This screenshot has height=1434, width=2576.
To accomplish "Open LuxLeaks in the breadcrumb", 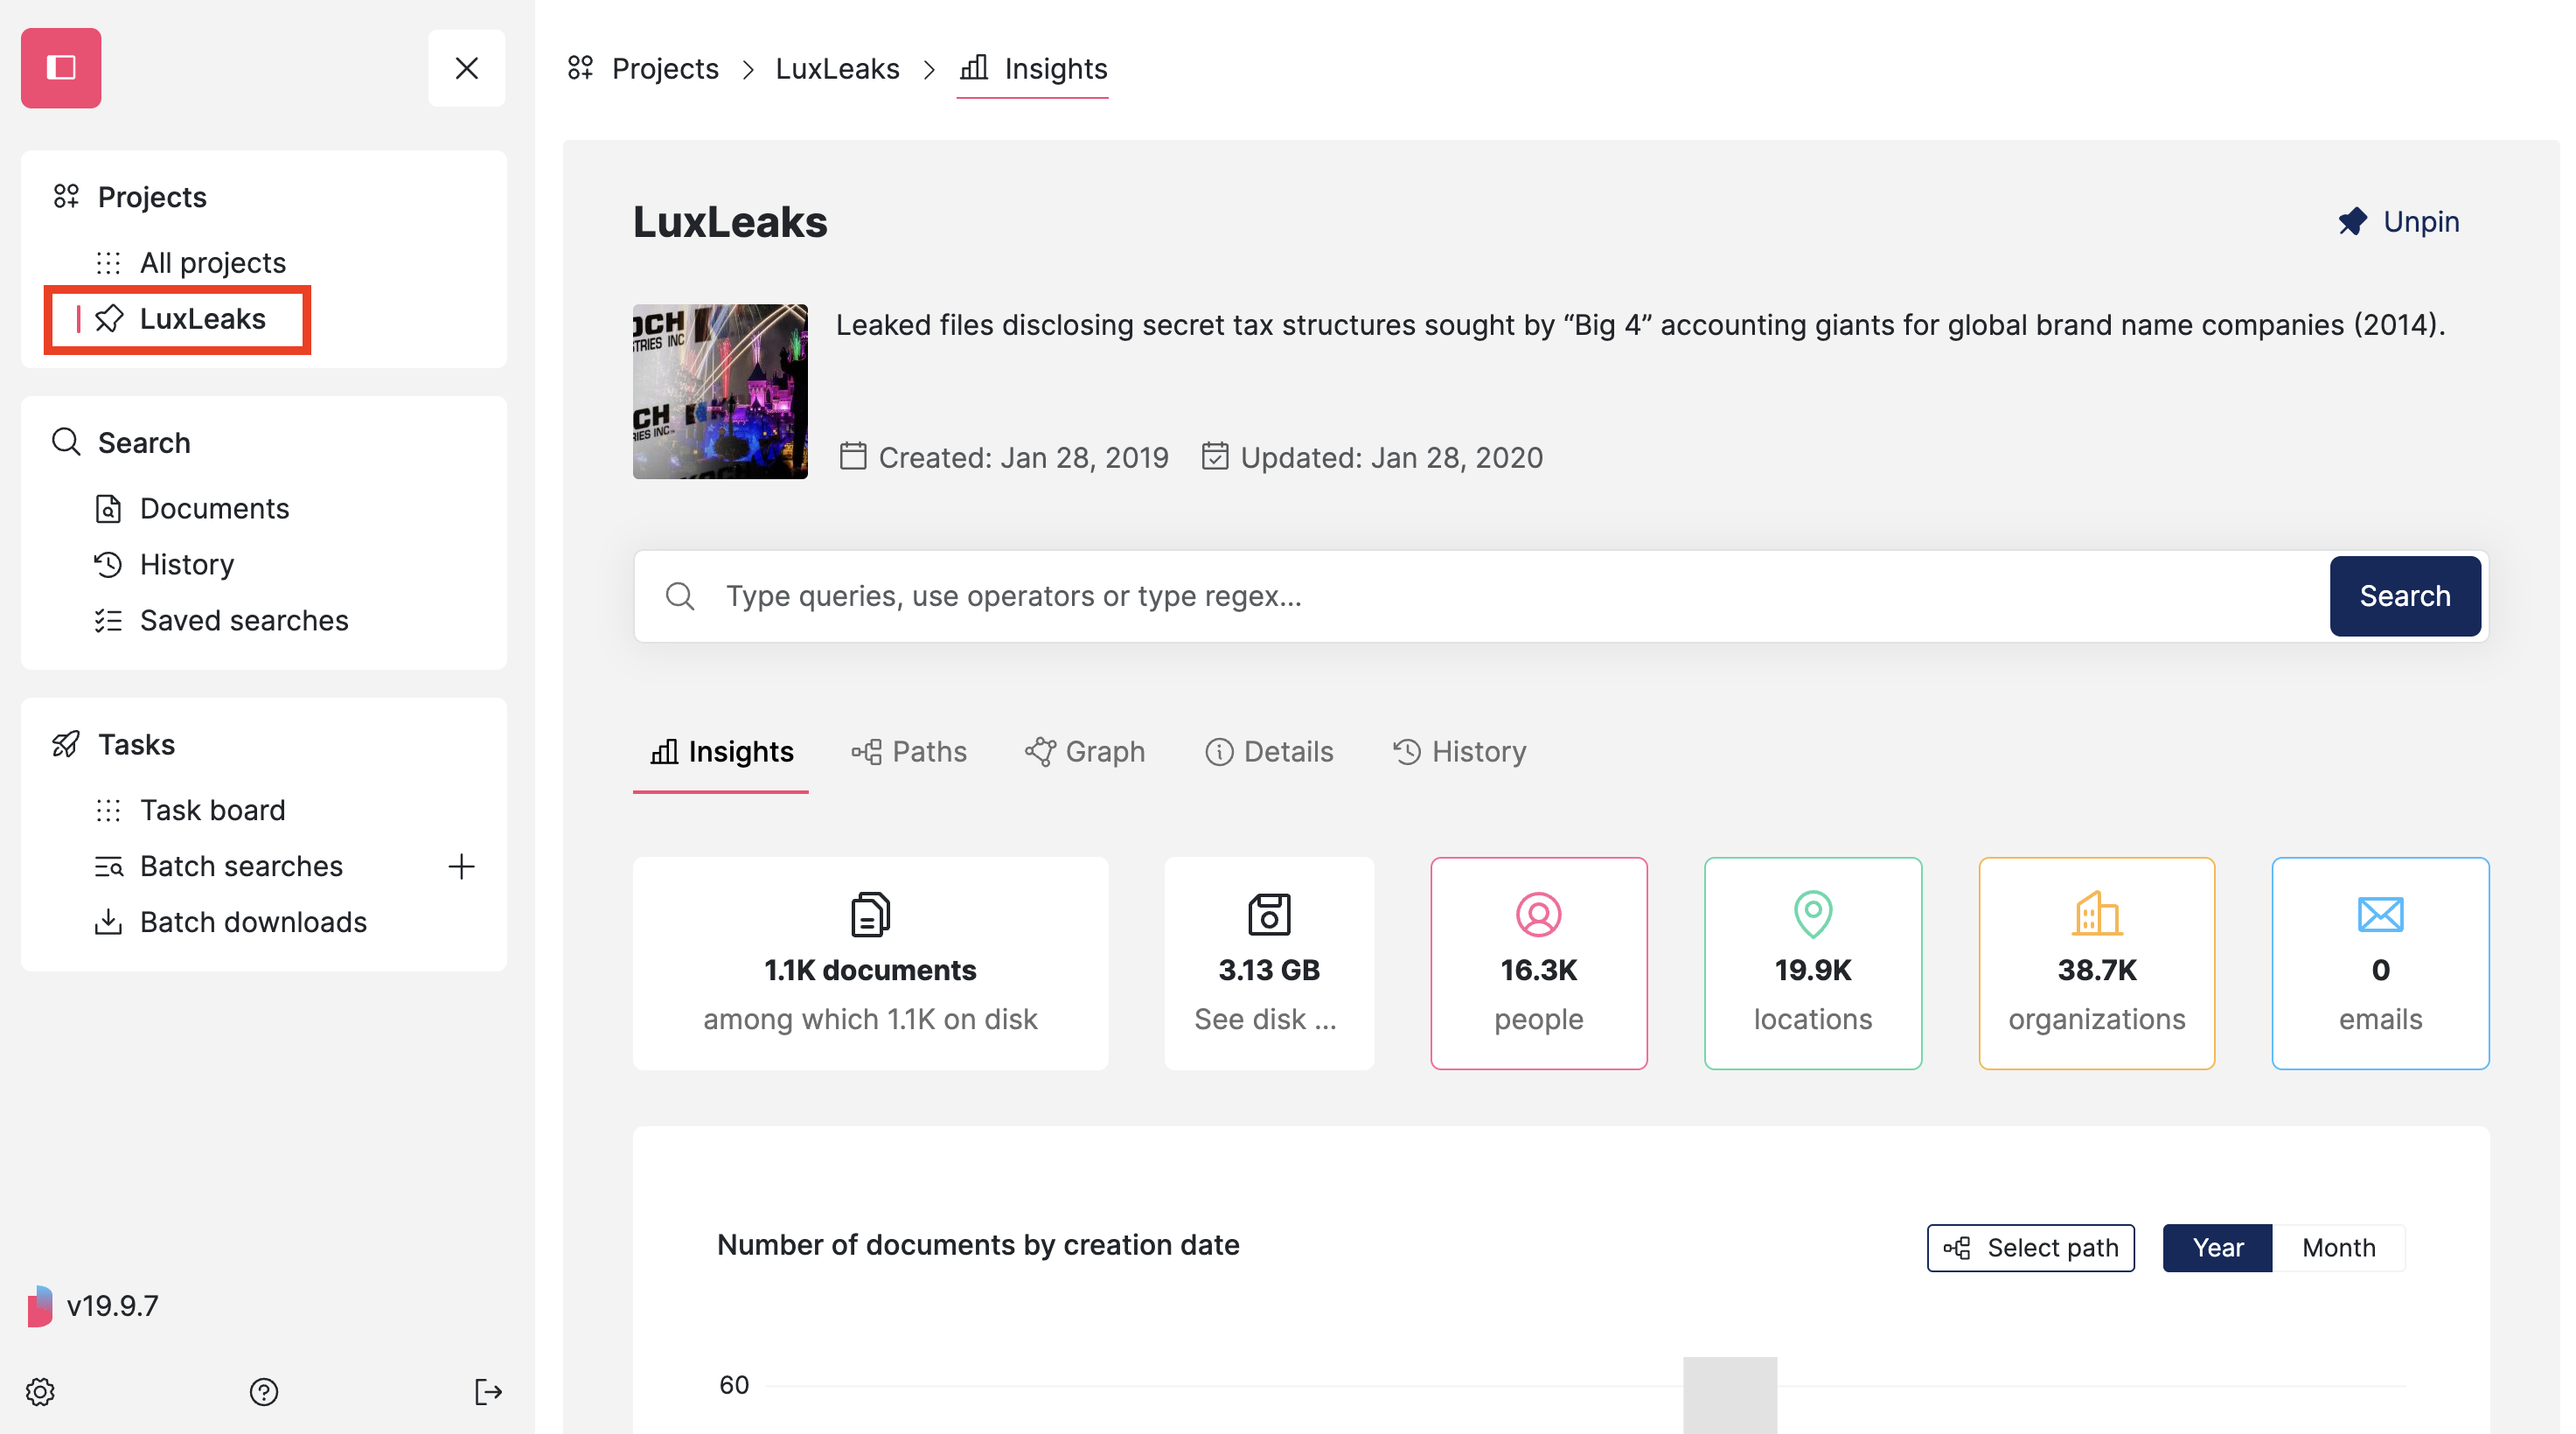I will point(838,68).
